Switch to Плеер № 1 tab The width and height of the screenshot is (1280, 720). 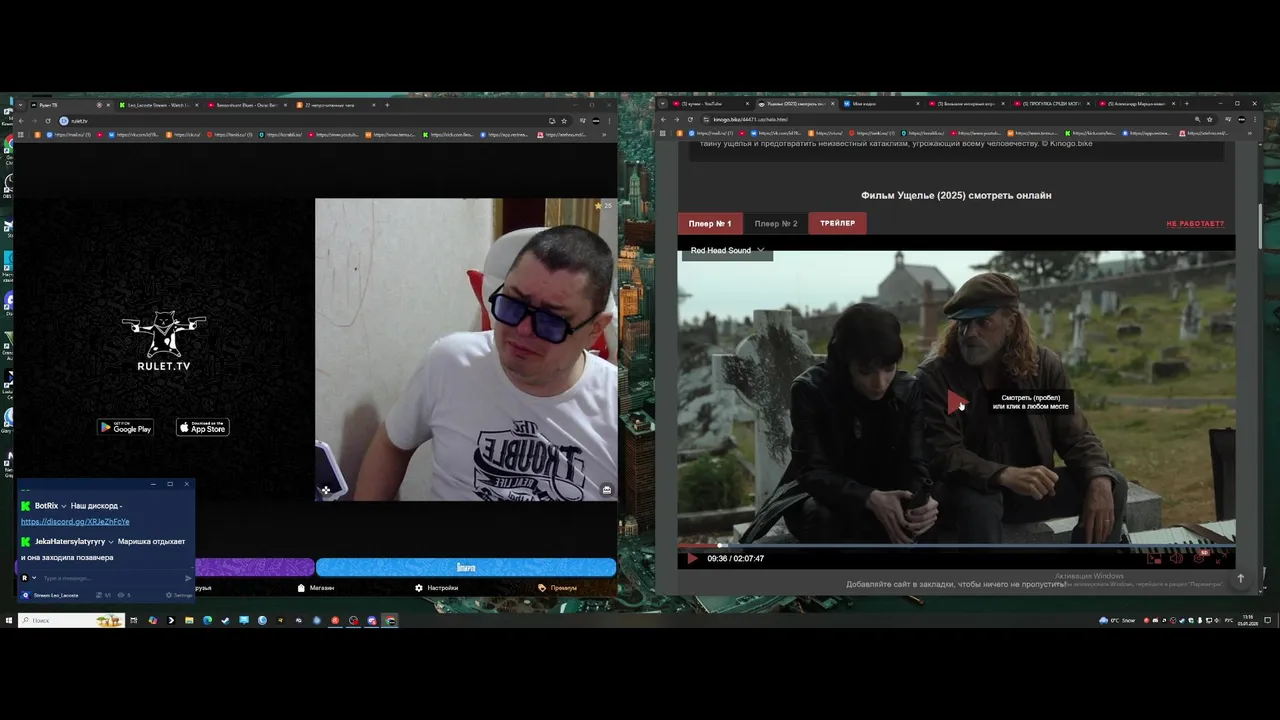[x=710, y=223]
